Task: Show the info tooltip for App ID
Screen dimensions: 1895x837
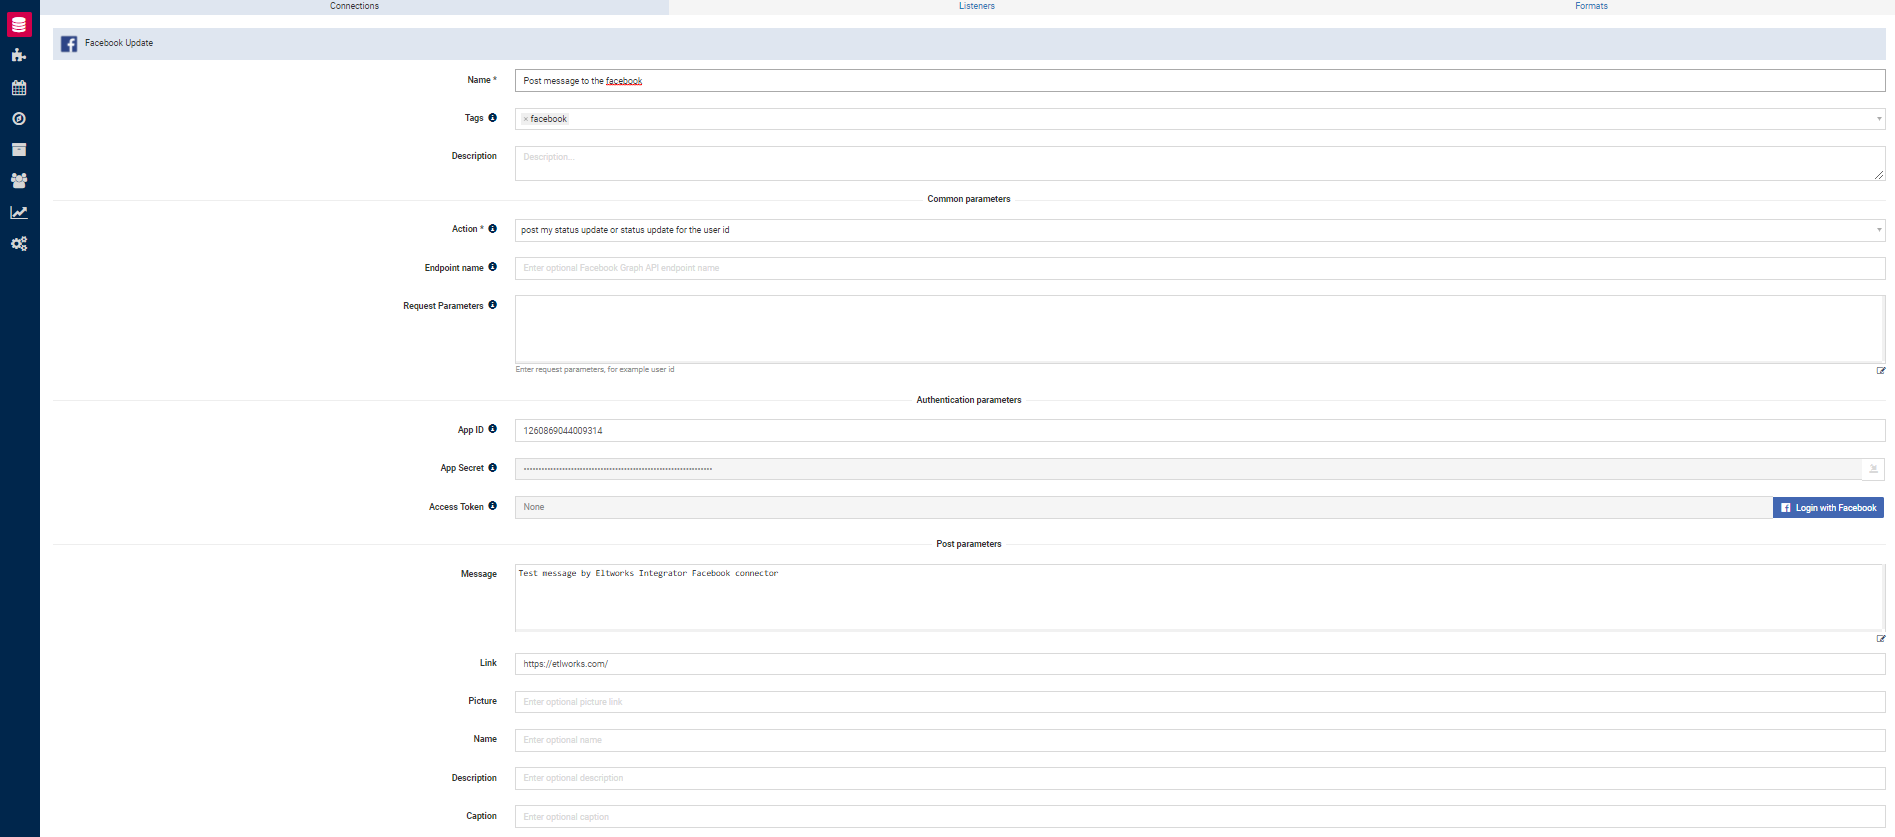Action: tap(492, 429)
